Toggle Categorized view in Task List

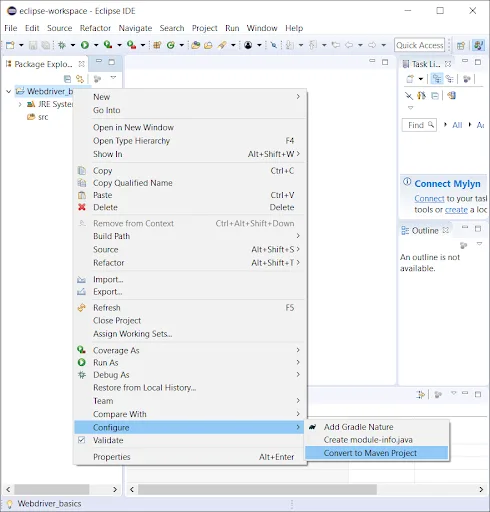tap(437, 79)
